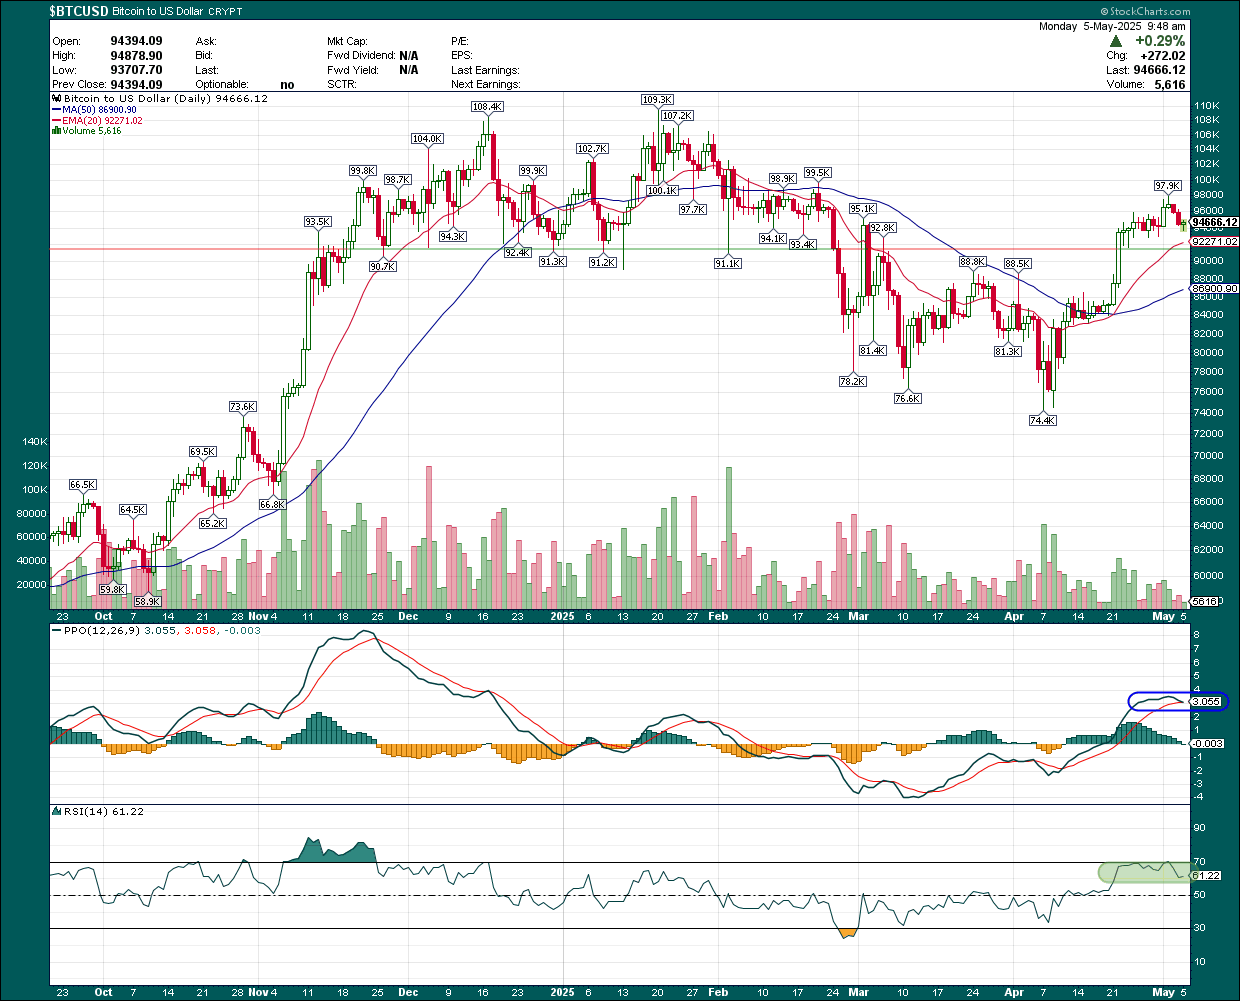
Task: Click the volume bars icon in the legend
Action: 57,130
